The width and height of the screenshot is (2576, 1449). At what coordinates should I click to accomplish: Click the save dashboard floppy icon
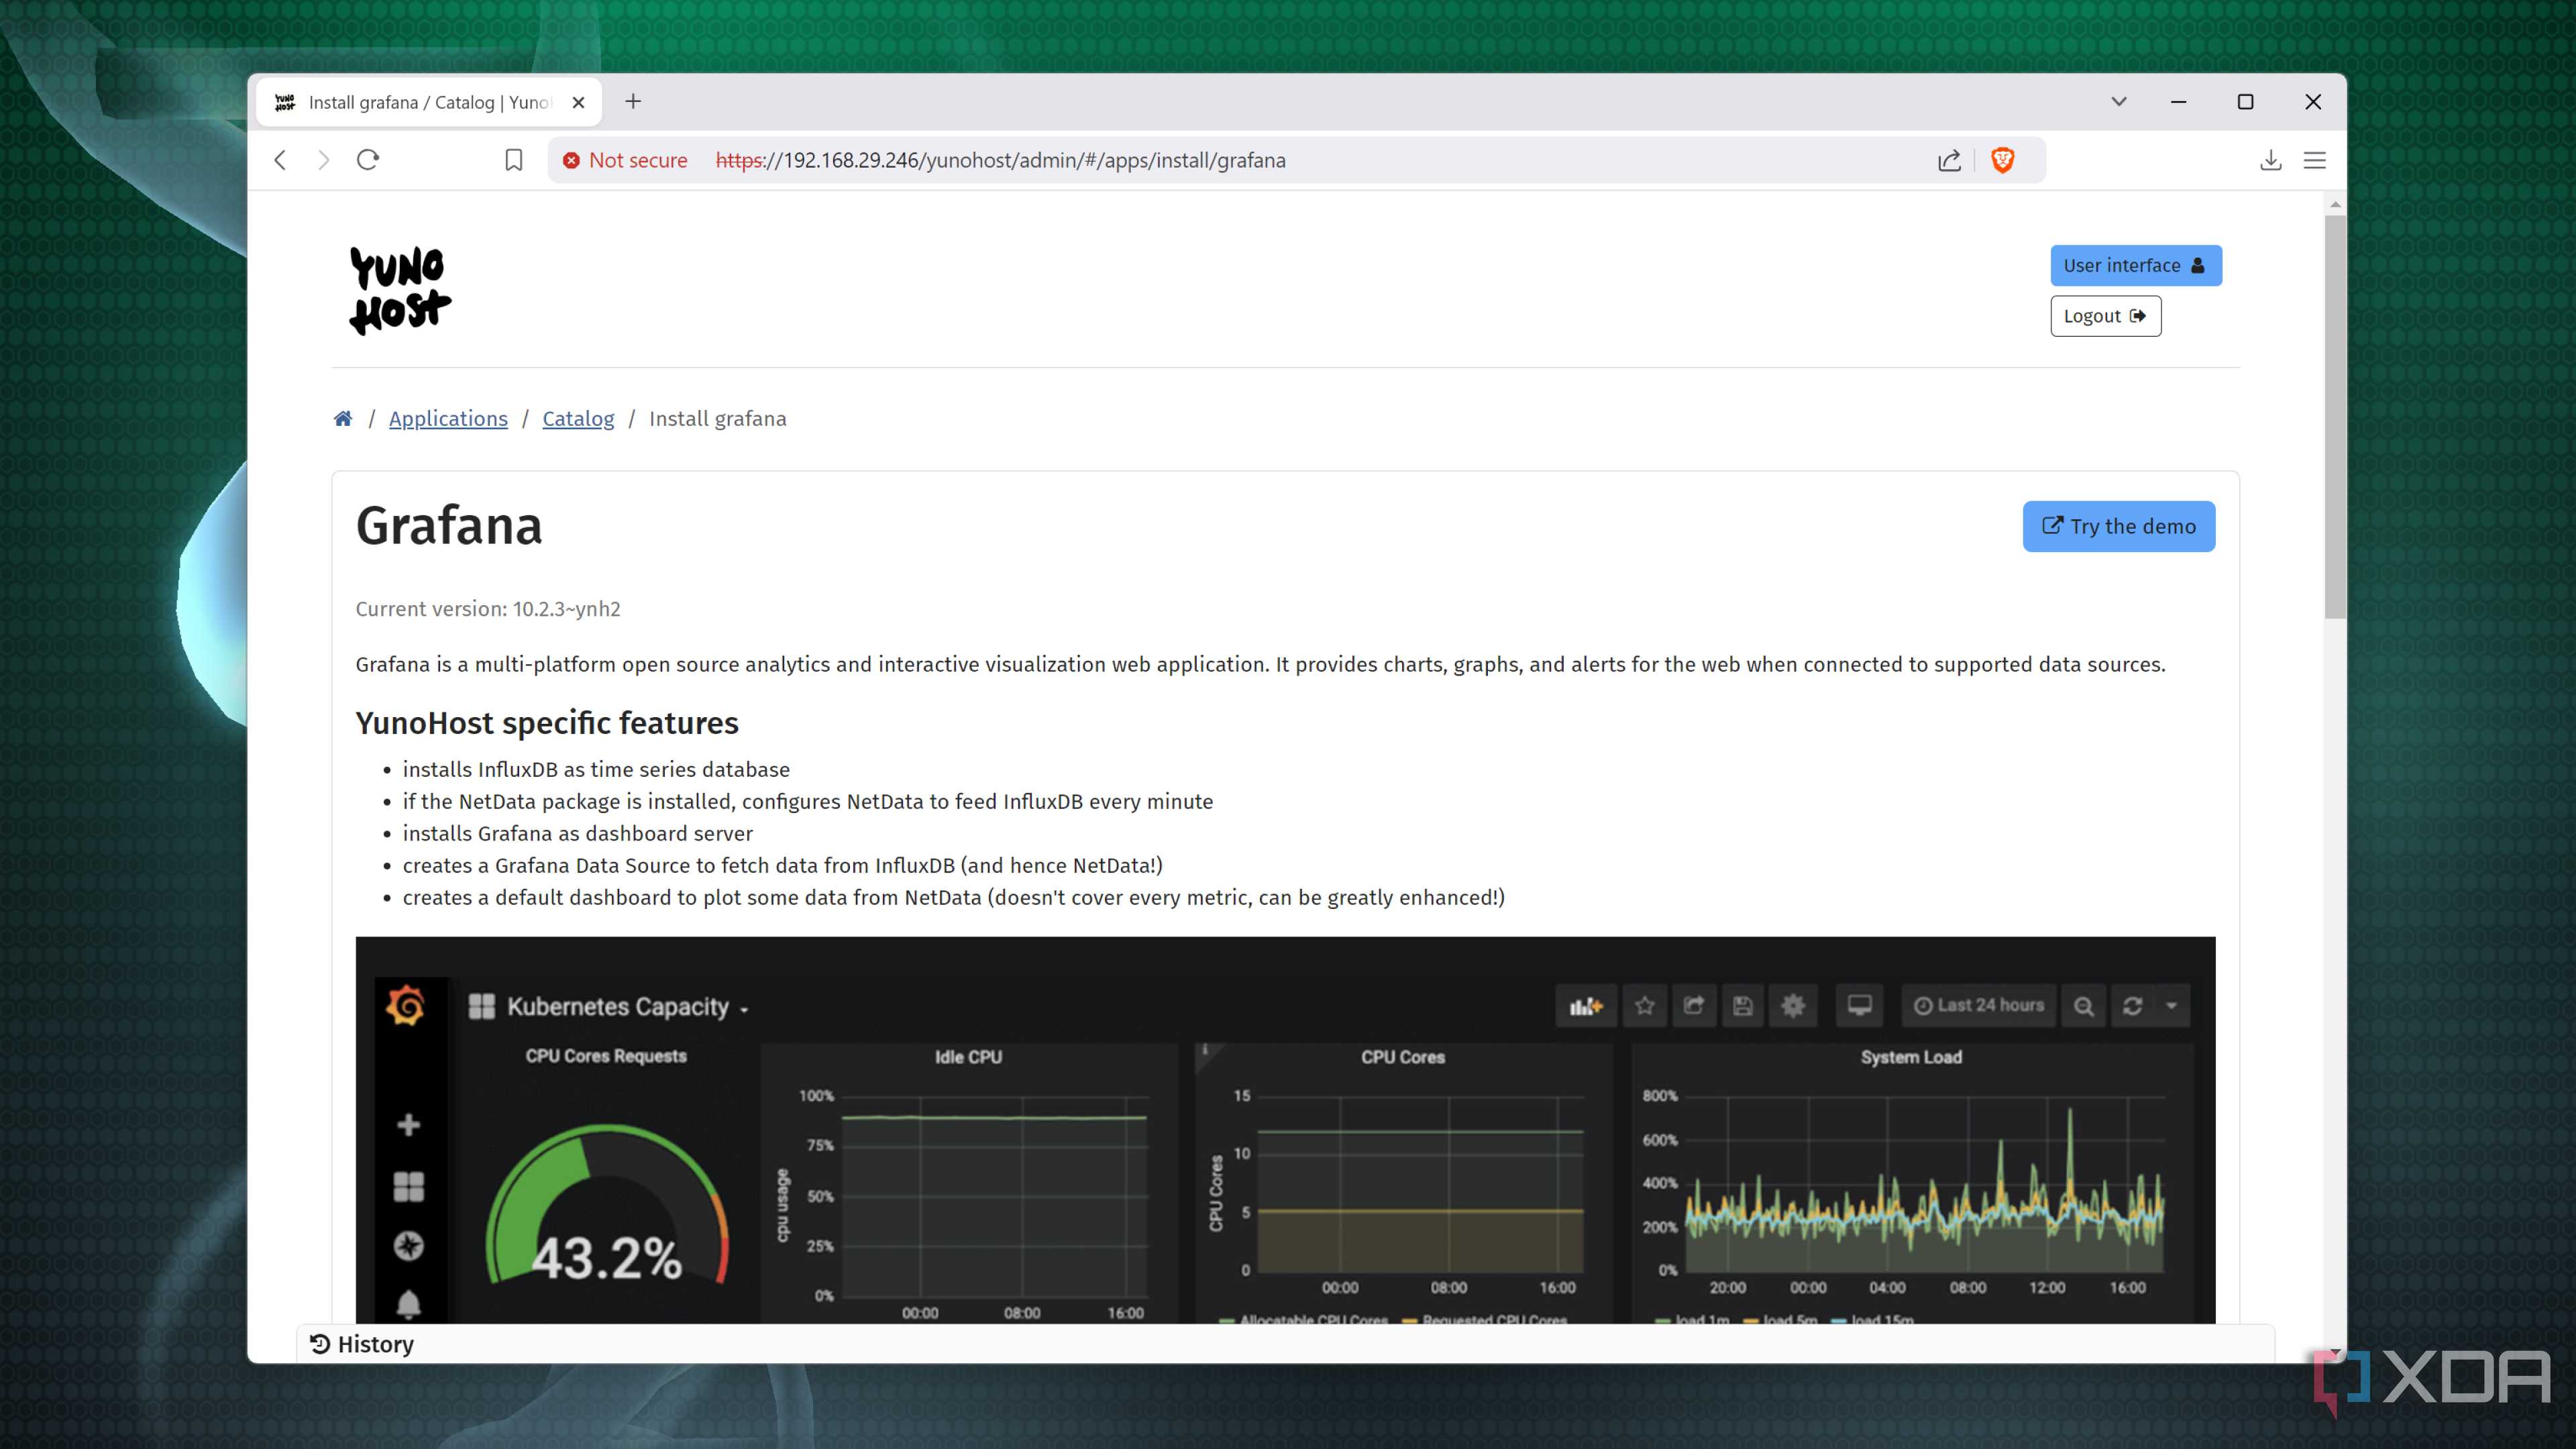tap(1742, 1005)
